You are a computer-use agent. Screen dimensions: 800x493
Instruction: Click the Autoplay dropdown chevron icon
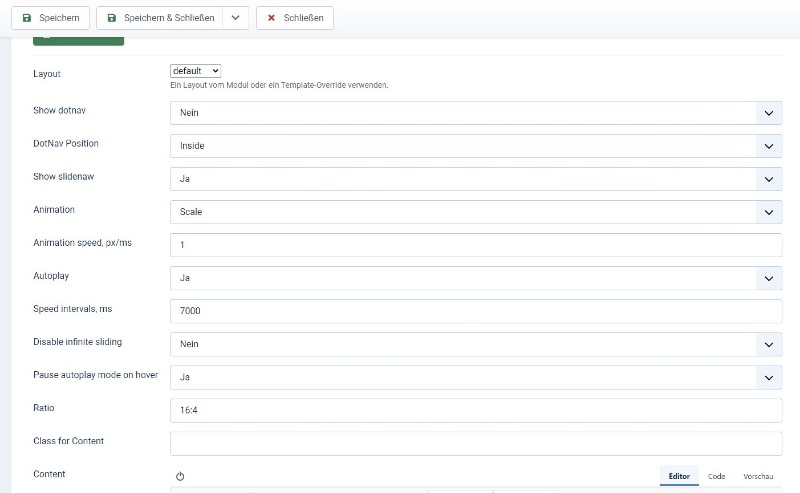point(768,279)
